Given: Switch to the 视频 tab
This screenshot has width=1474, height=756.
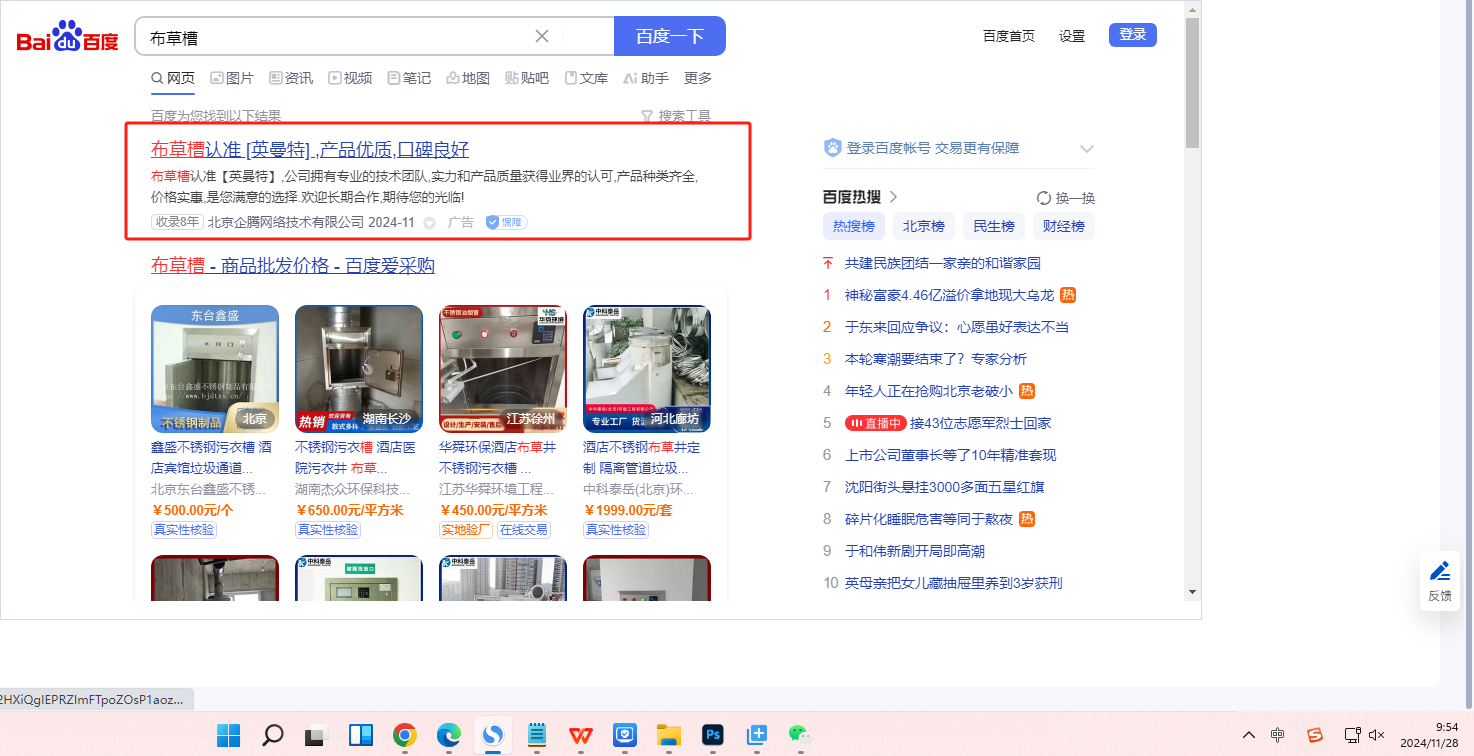Looking at the screenshot, I should tap(350, 78).
